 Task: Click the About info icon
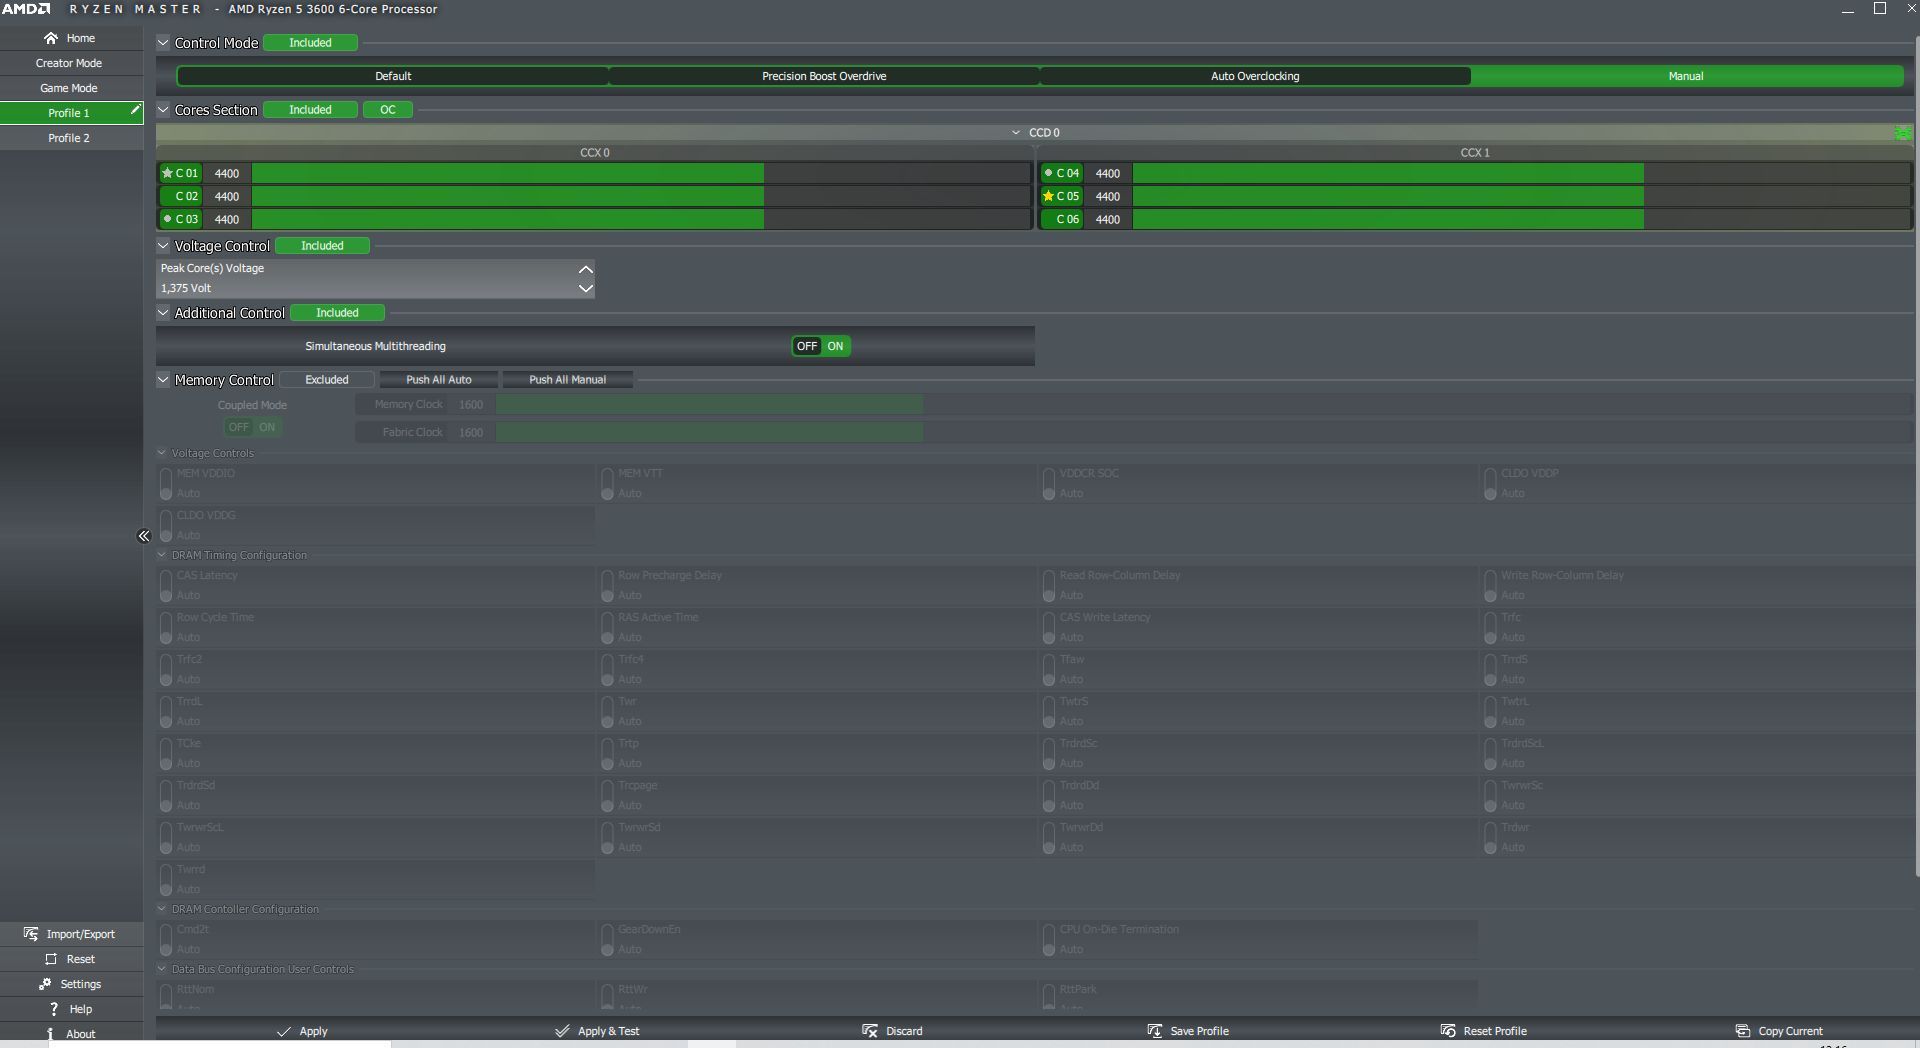point(50,1034)
